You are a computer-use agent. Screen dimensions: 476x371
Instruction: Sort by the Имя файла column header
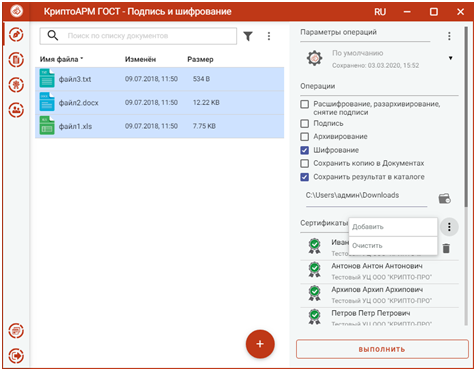[x=61, y=59]
